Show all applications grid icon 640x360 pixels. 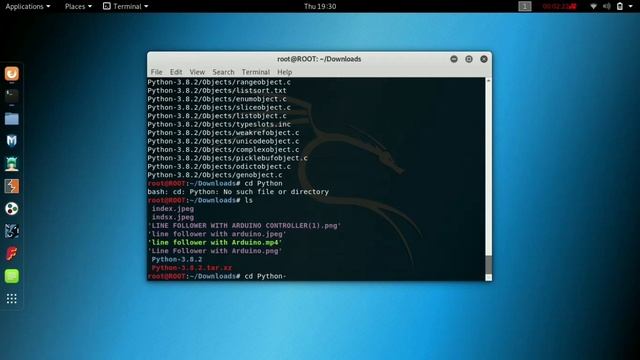(11, 299)
